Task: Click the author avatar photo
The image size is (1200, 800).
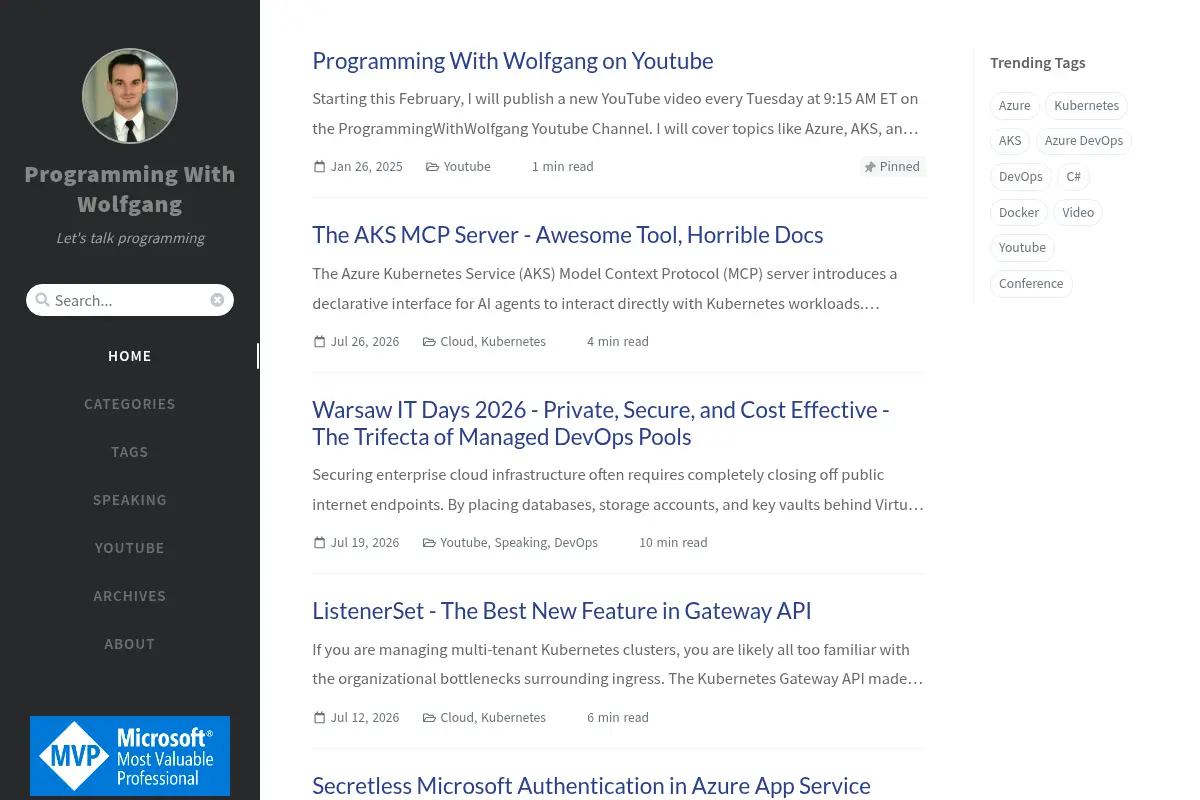Action: point(130,97)
